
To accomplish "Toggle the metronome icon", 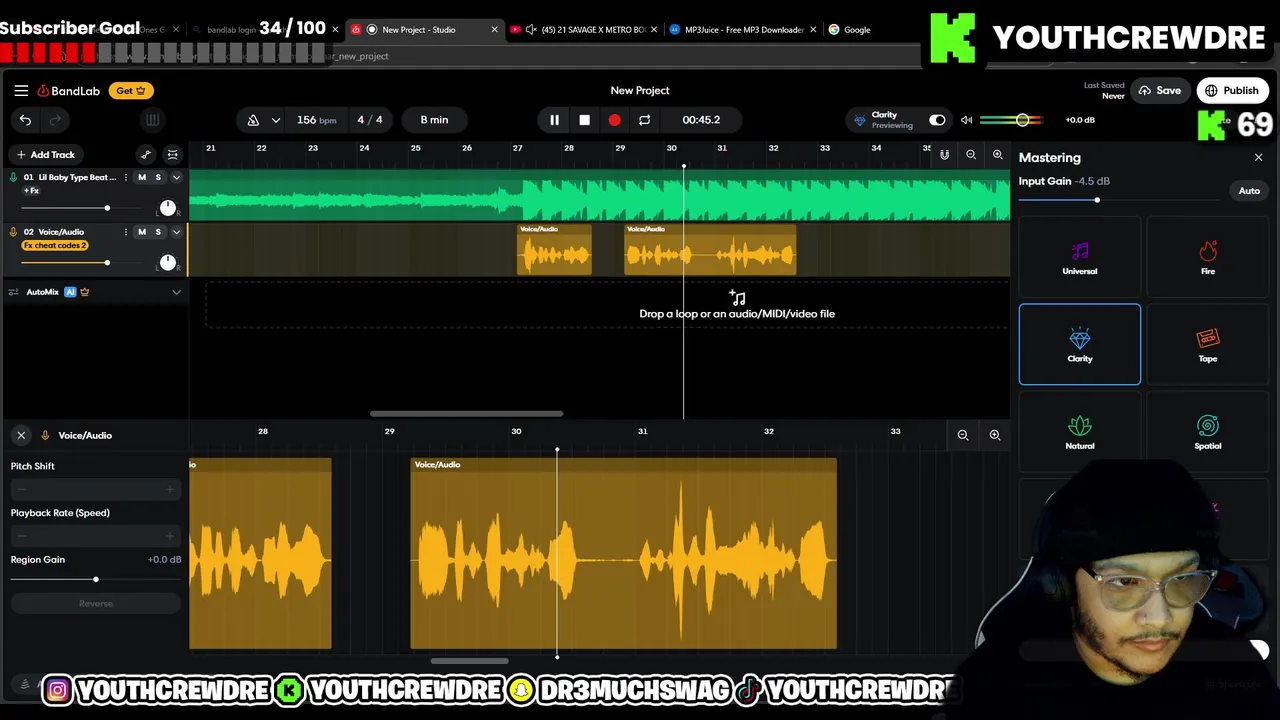I will [x=253, y=120].
